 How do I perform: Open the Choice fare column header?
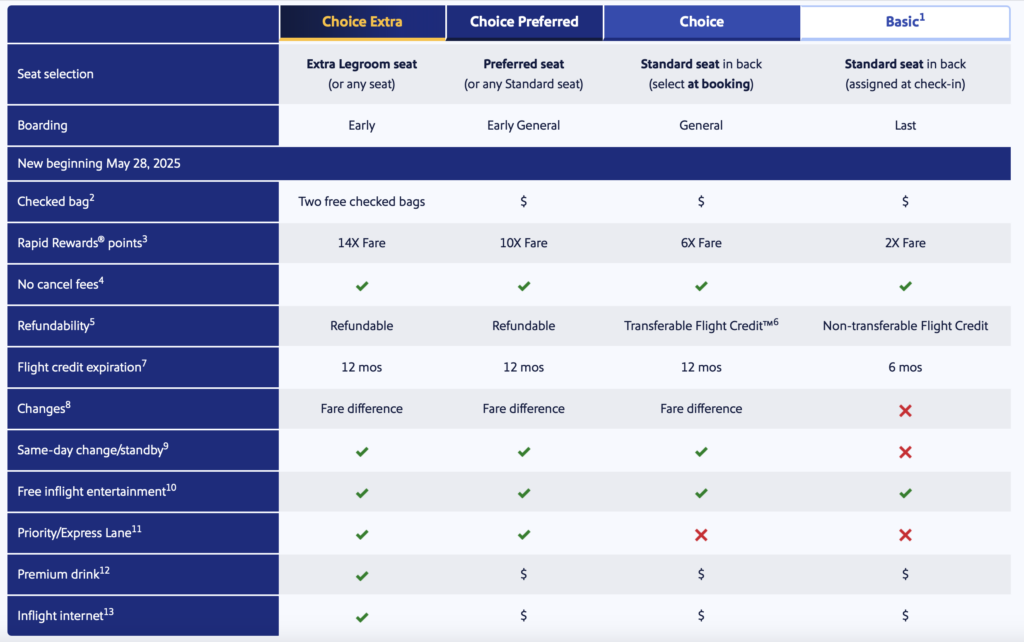pos(701,22)
